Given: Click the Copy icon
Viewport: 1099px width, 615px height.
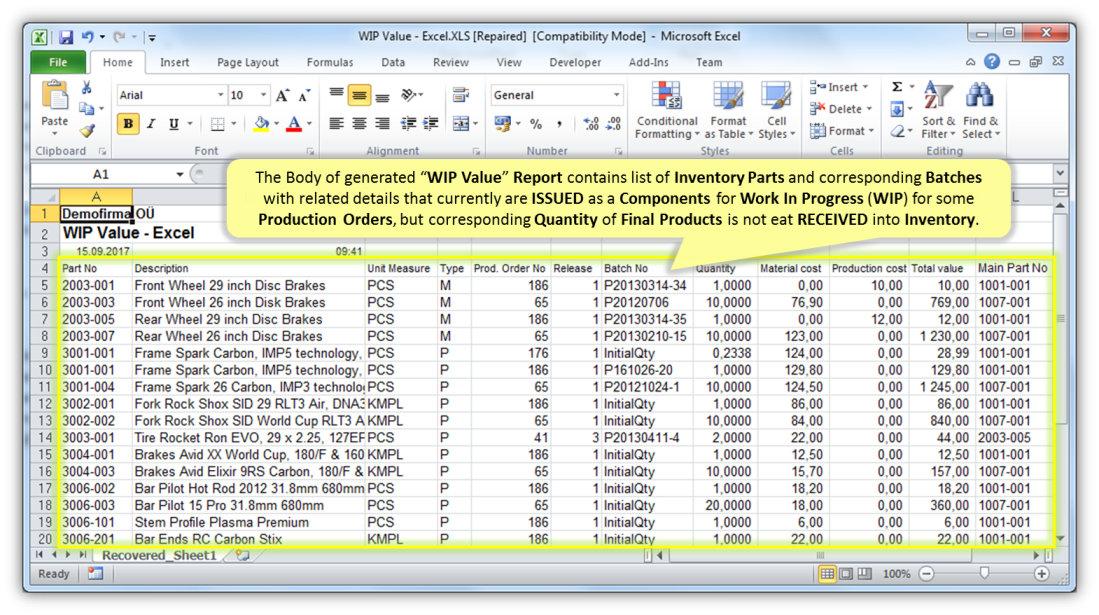Looking at the screenshot, I should coord(86,109).
